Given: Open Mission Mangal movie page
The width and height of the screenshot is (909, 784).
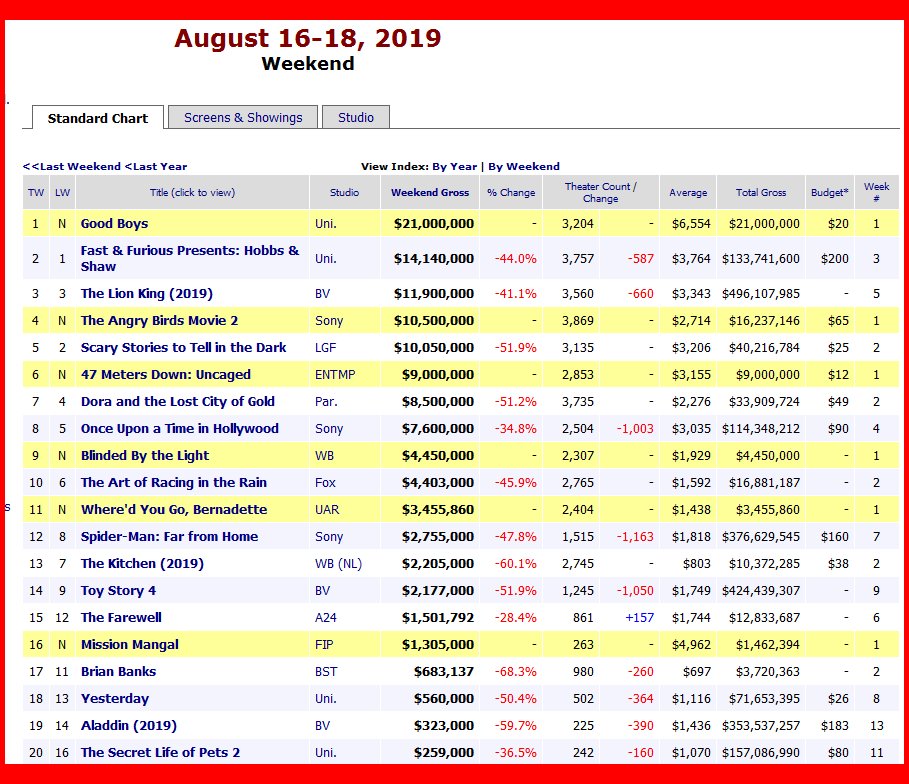Looking at the screenshot, I should click(129, 645).
